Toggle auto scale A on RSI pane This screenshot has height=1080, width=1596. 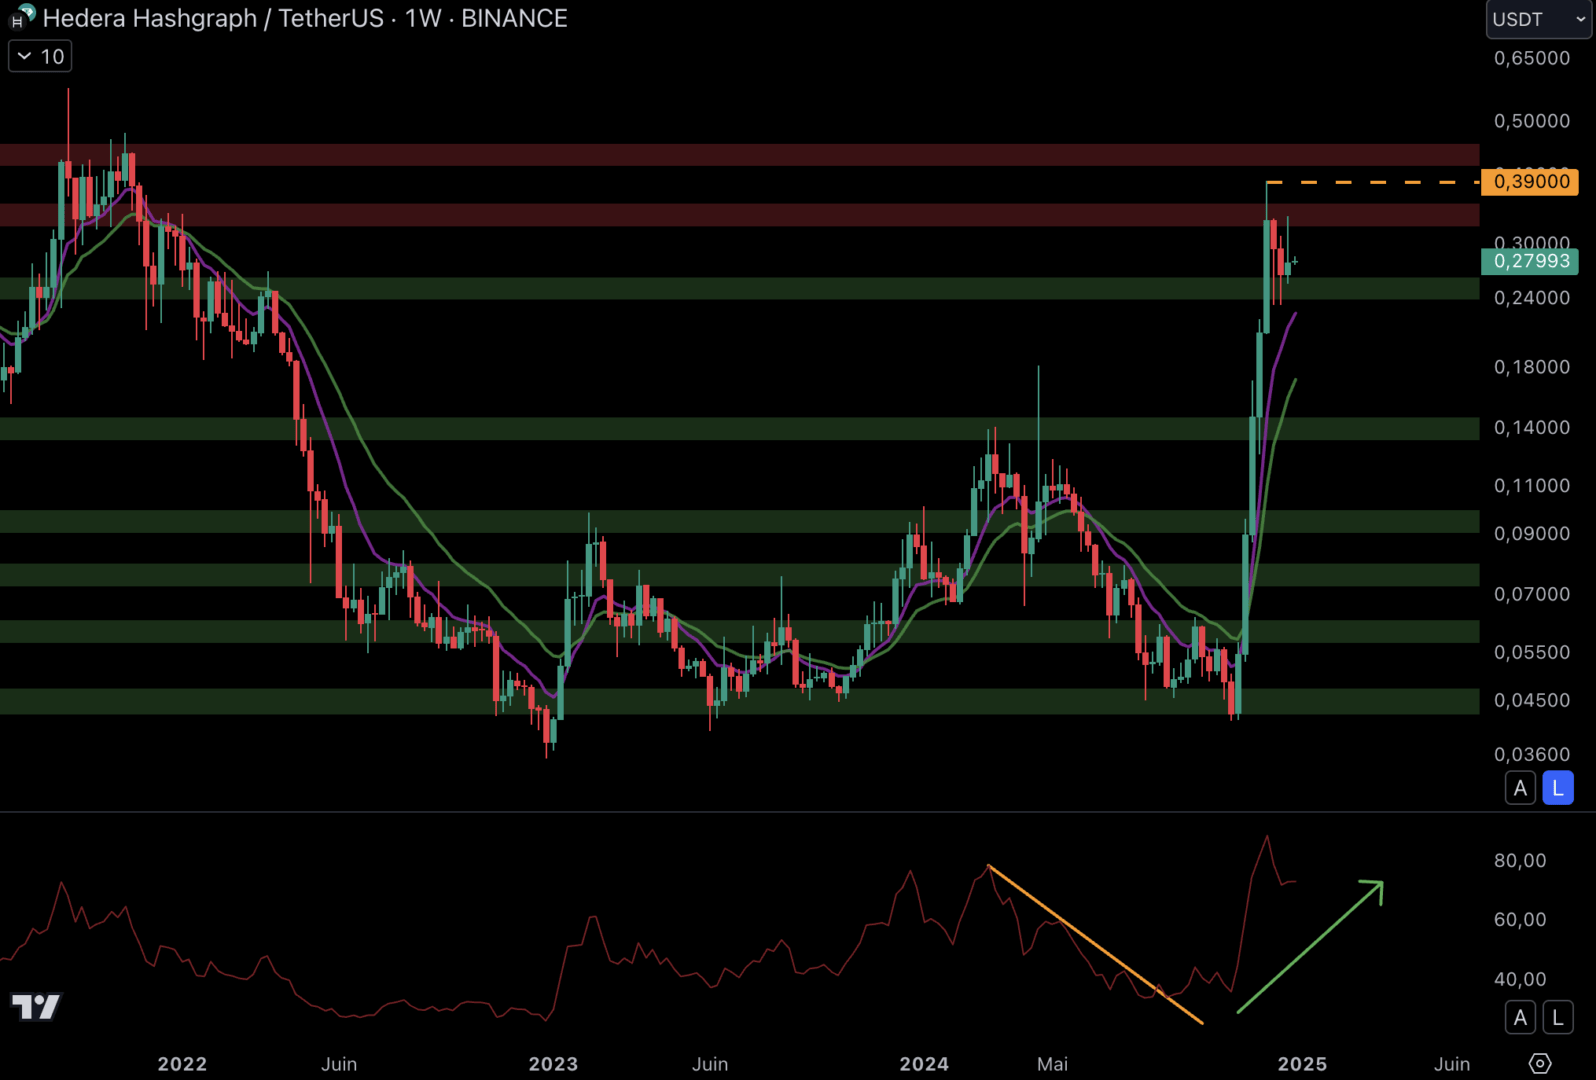[1520, 1018]
